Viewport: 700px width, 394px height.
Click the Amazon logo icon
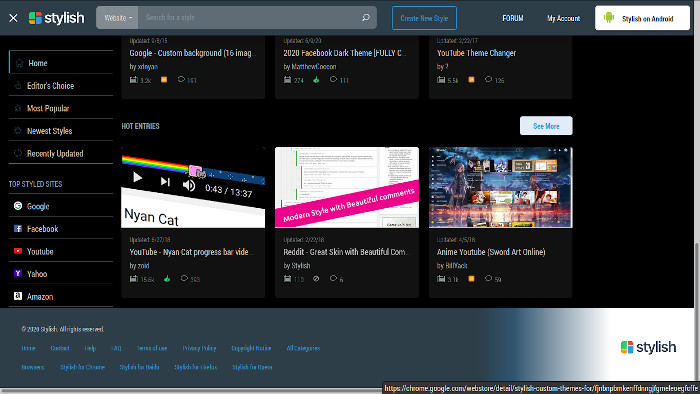(18, 296)
